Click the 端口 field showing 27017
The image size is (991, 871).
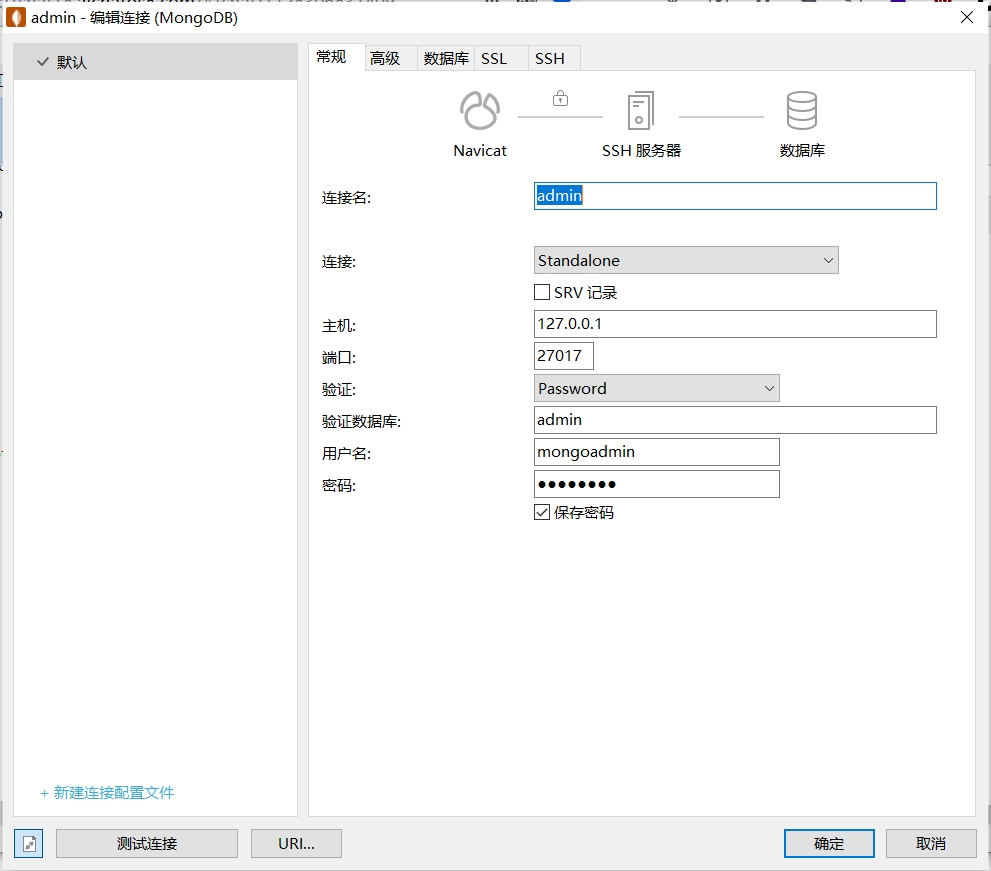point(564,356)
